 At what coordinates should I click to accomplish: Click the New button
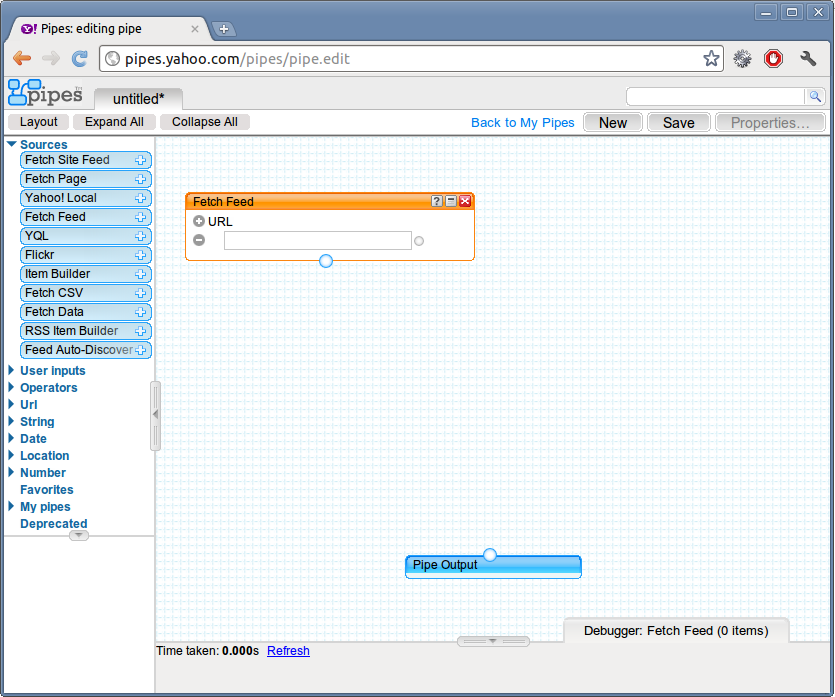coord(613,123)
